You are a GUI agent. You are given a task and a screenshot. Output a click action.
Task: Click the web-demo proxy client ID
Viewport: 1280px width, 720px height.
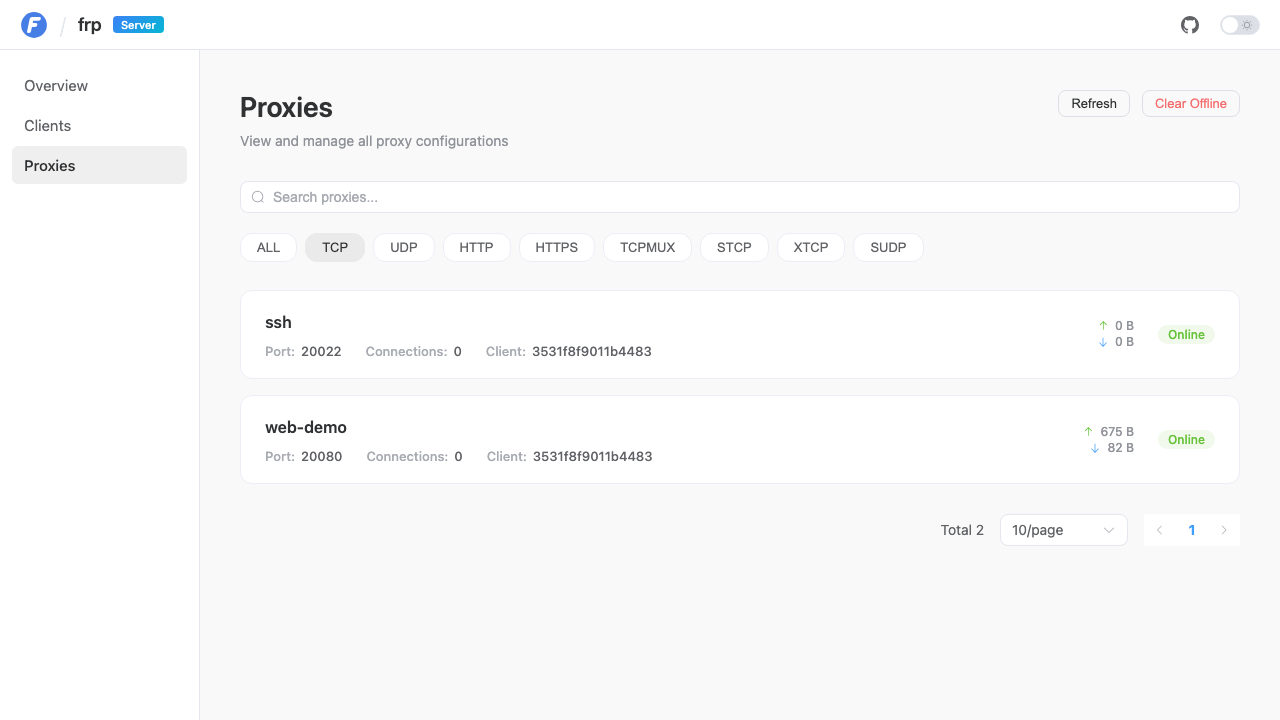pos(593,457)
